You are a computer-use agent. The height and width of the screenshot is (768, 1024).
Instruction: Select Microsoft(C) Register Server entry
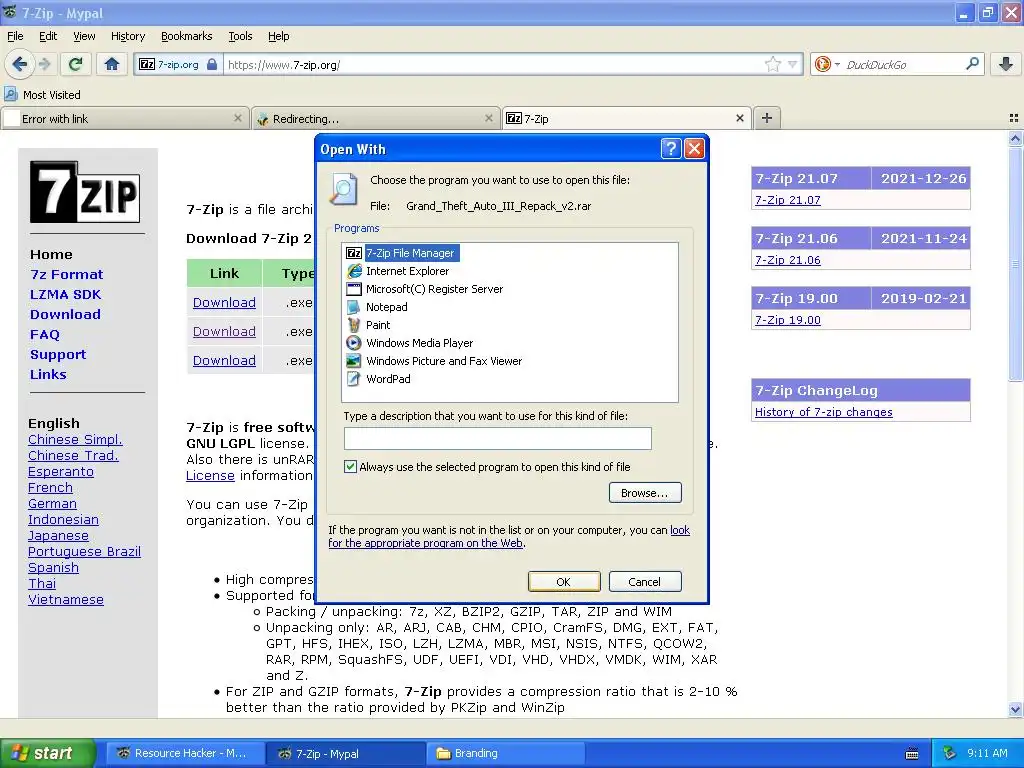tap(424, 289)
